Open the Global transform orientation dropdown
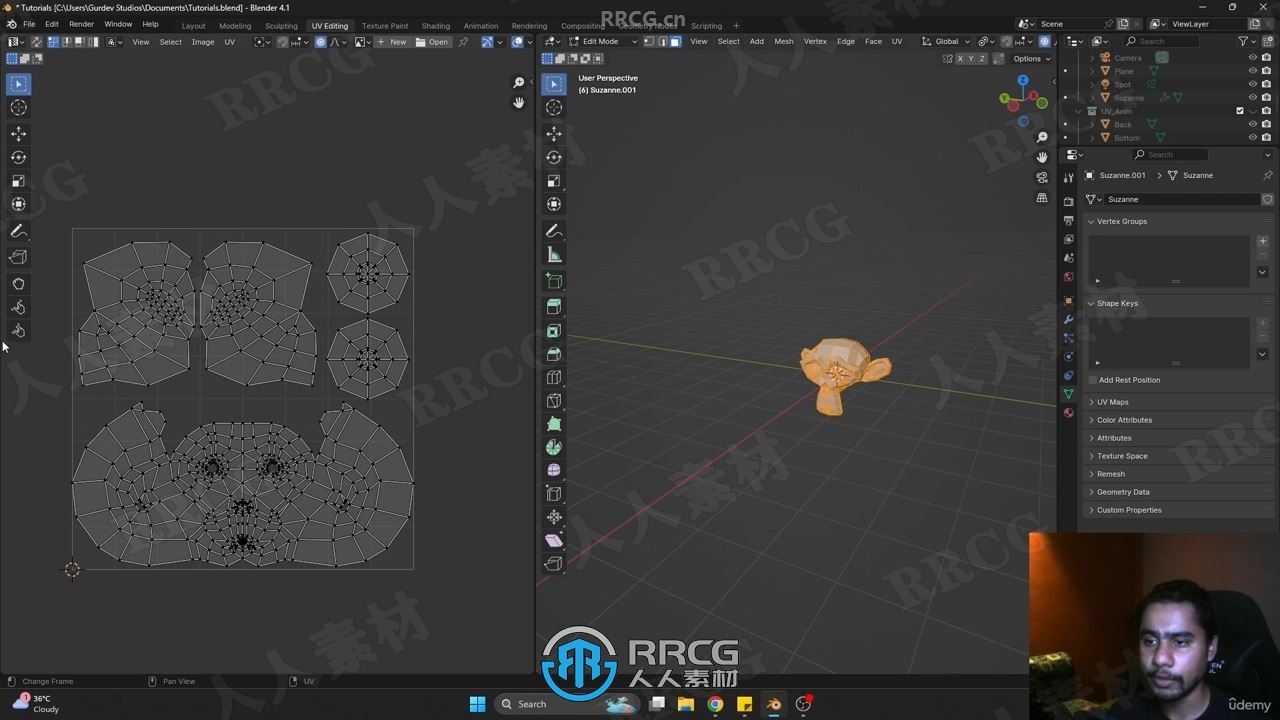 point(946,41)
